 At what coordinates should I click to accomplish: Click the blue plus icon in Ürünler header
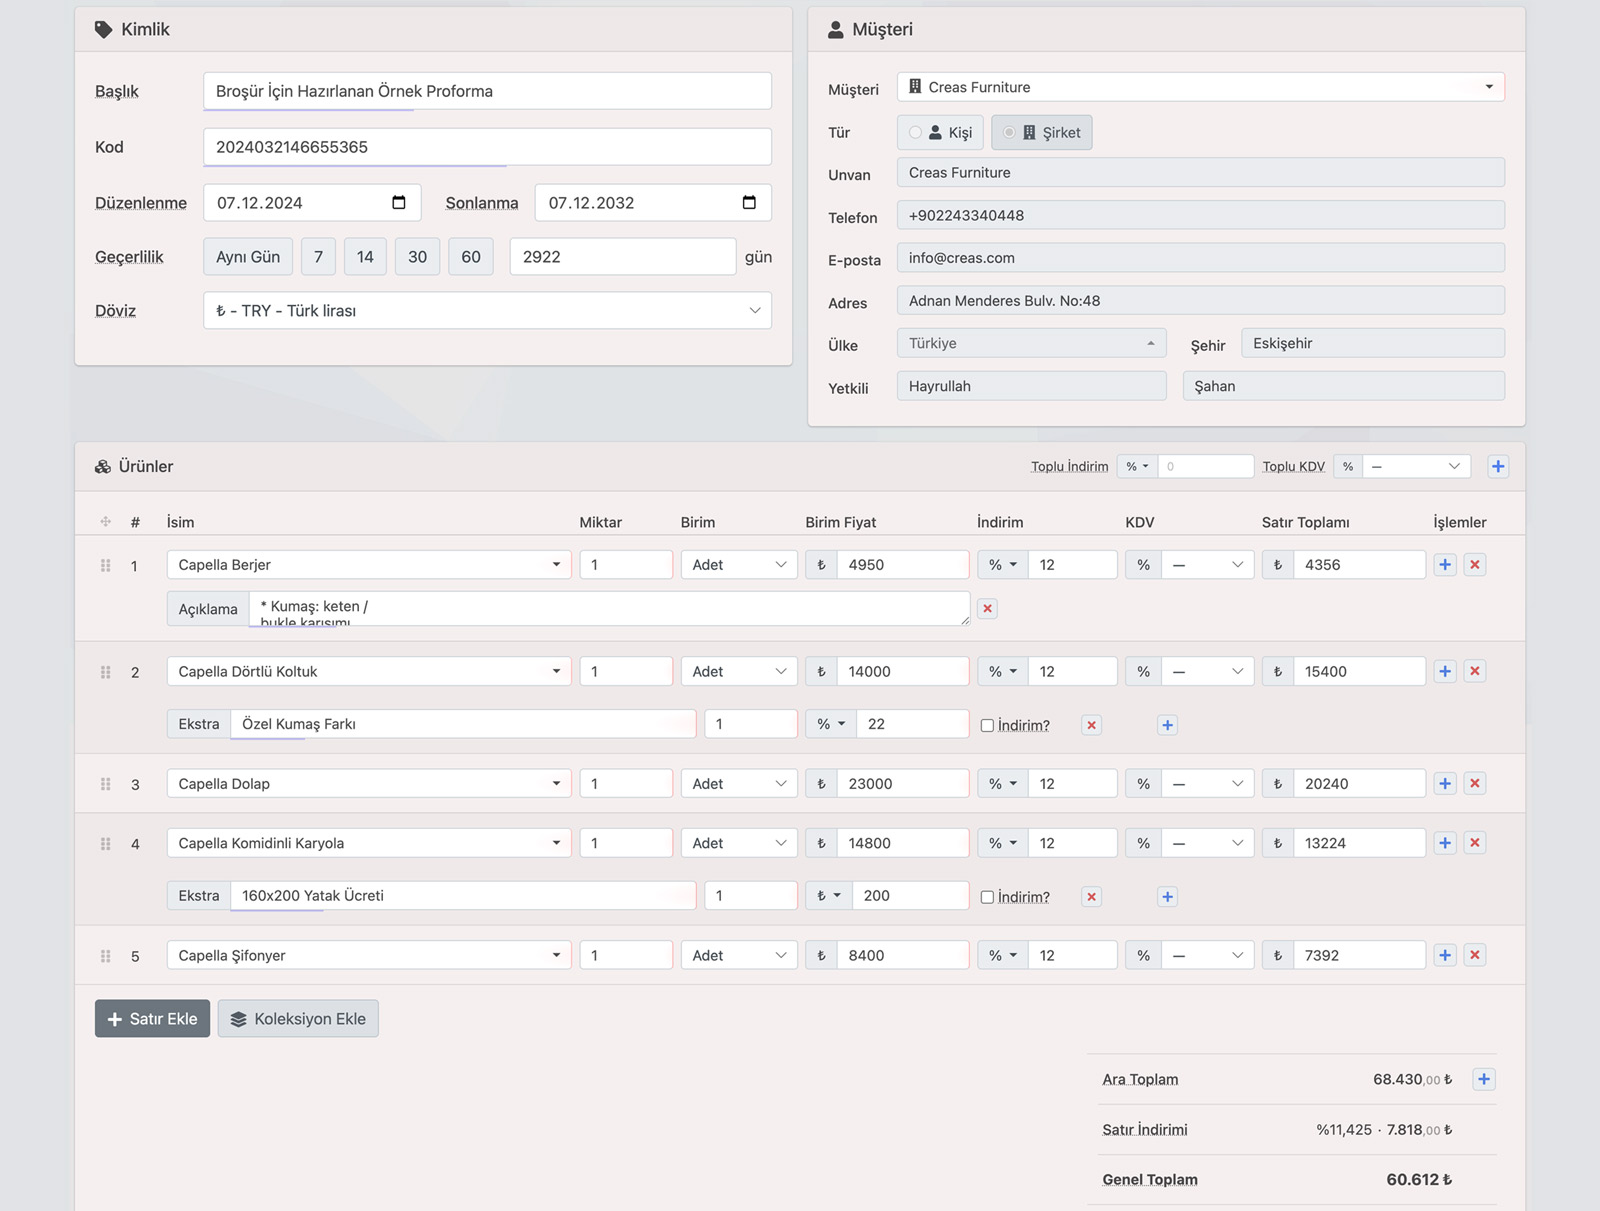tap(1497, 467)
